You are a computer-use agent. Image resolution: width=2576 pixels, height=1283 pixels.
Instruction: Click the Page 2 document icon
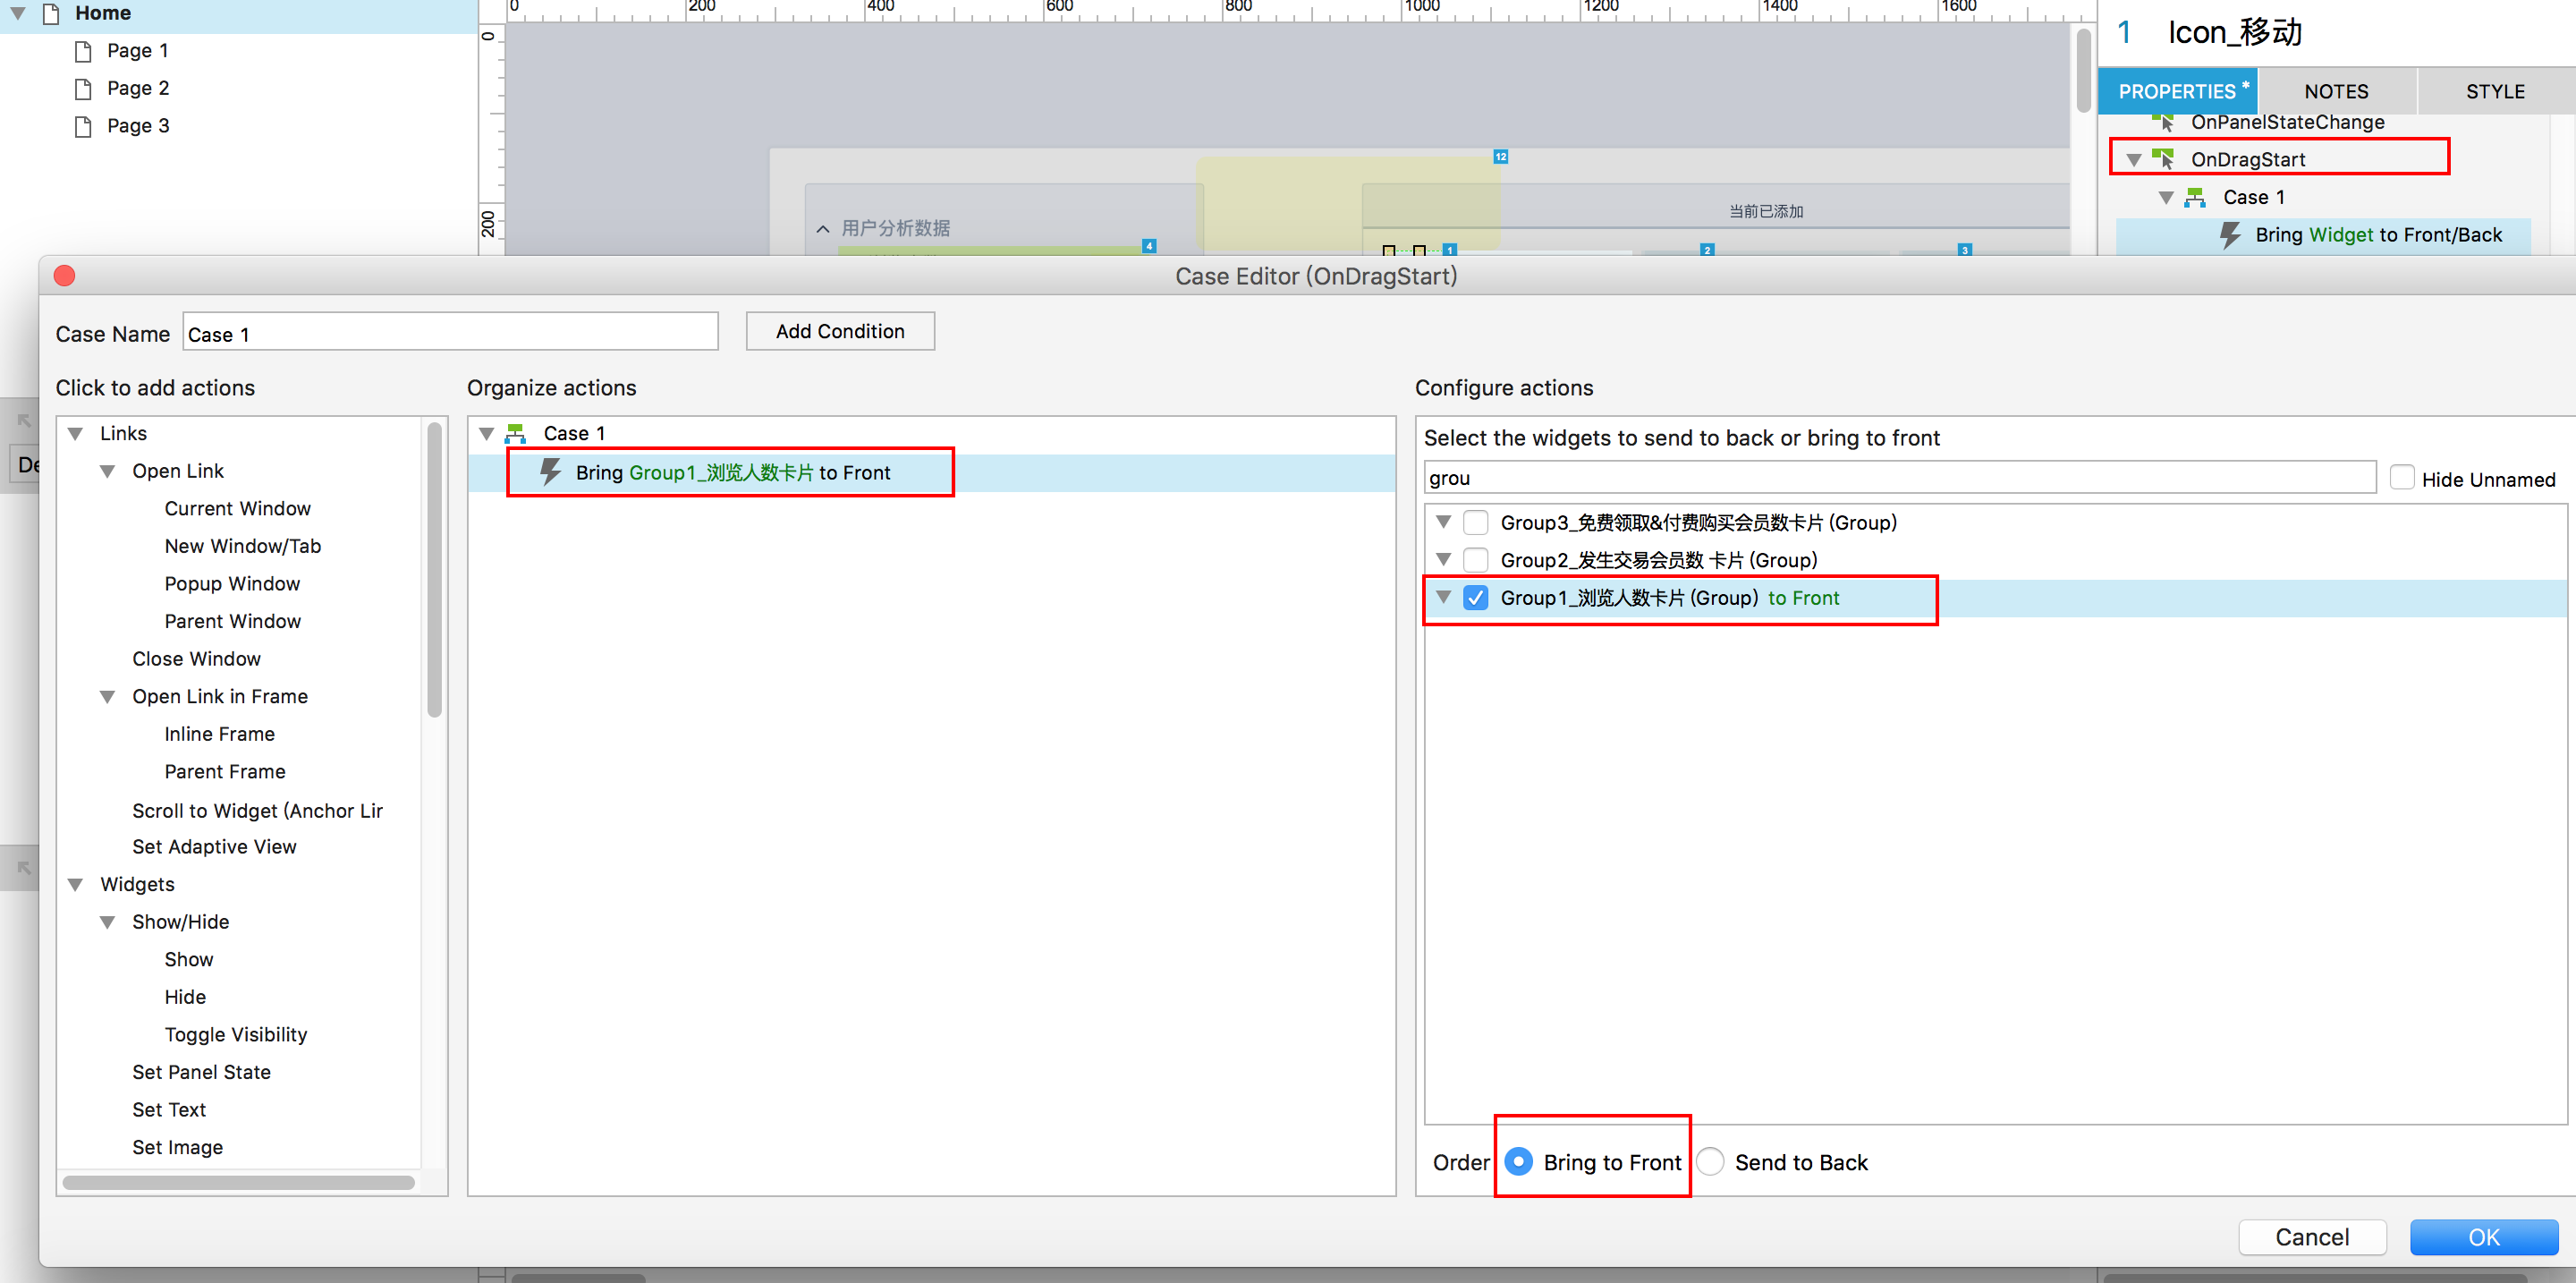84,89
